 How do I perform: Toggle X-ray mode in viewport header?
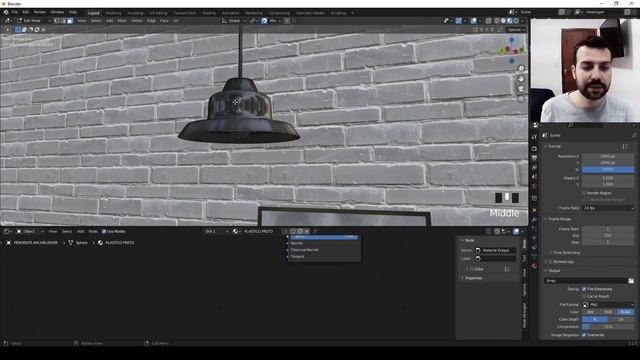click(488, 20)
